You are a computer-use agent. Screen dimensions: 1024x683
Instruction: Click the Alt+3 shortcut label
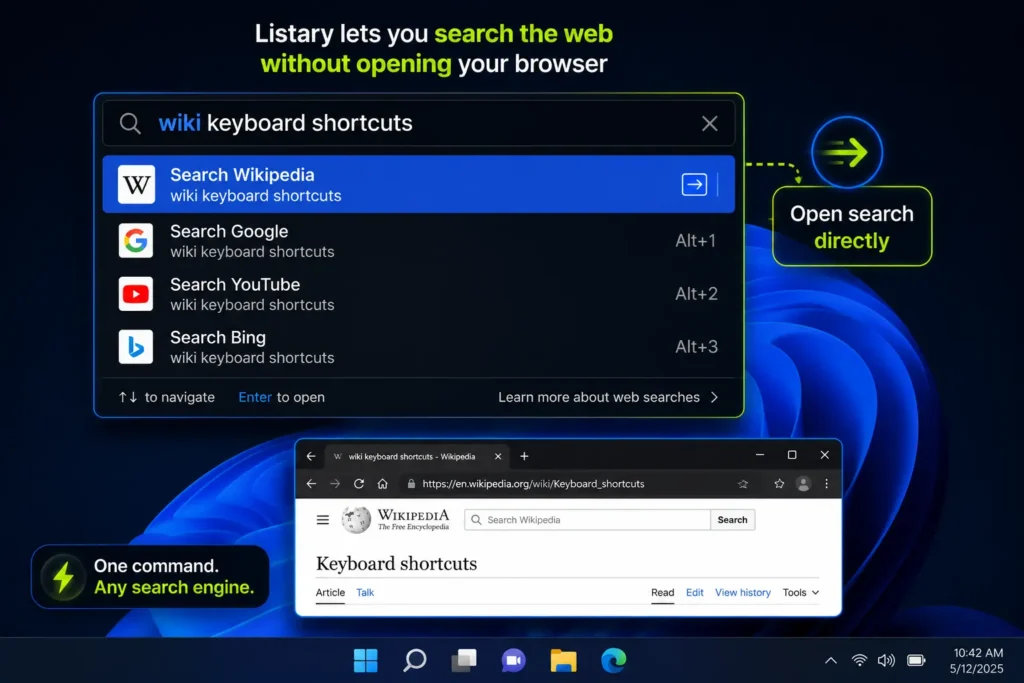coord(696,347)
